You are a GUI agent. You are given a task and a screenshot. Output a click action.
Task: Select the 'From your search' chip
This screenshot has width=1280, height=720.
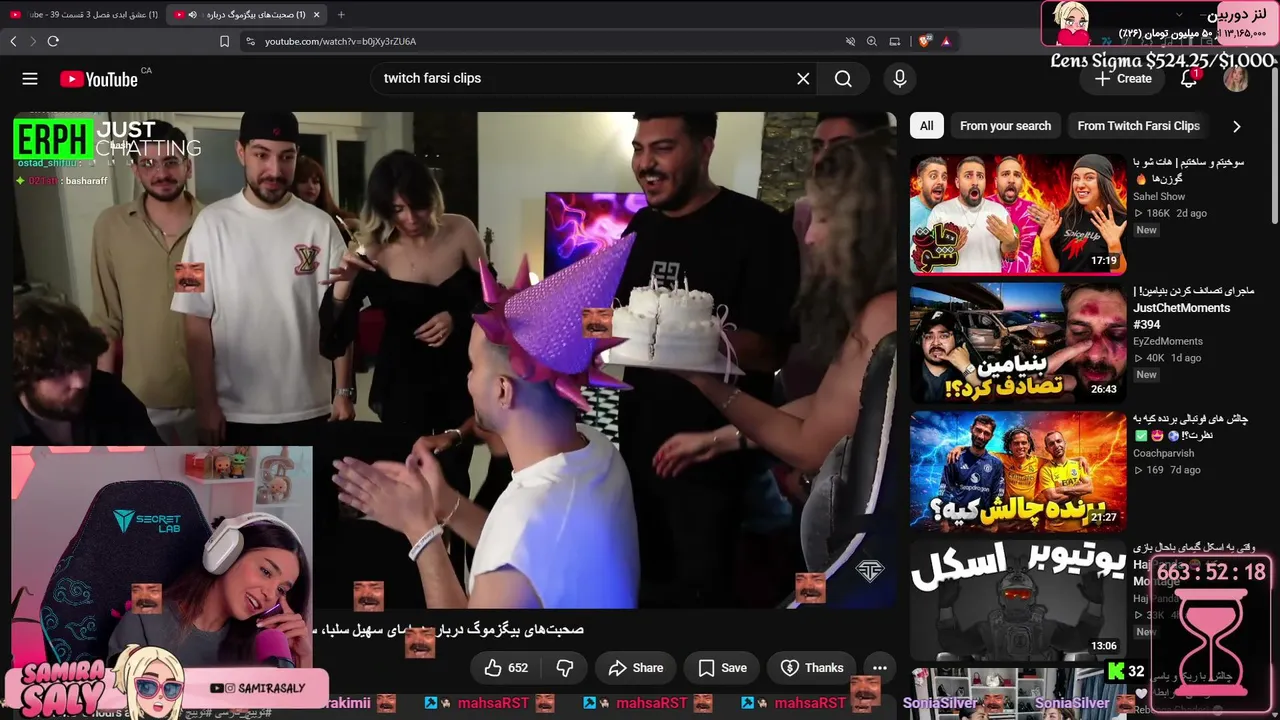coord(1005,126)
